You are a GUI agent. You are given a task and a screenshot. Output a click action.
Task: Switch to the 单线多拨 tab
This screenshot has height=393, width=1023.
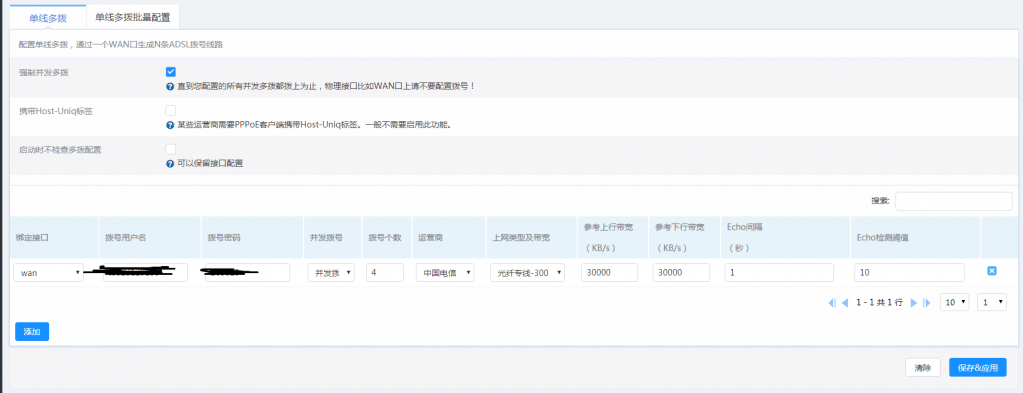tap(48, 18)
